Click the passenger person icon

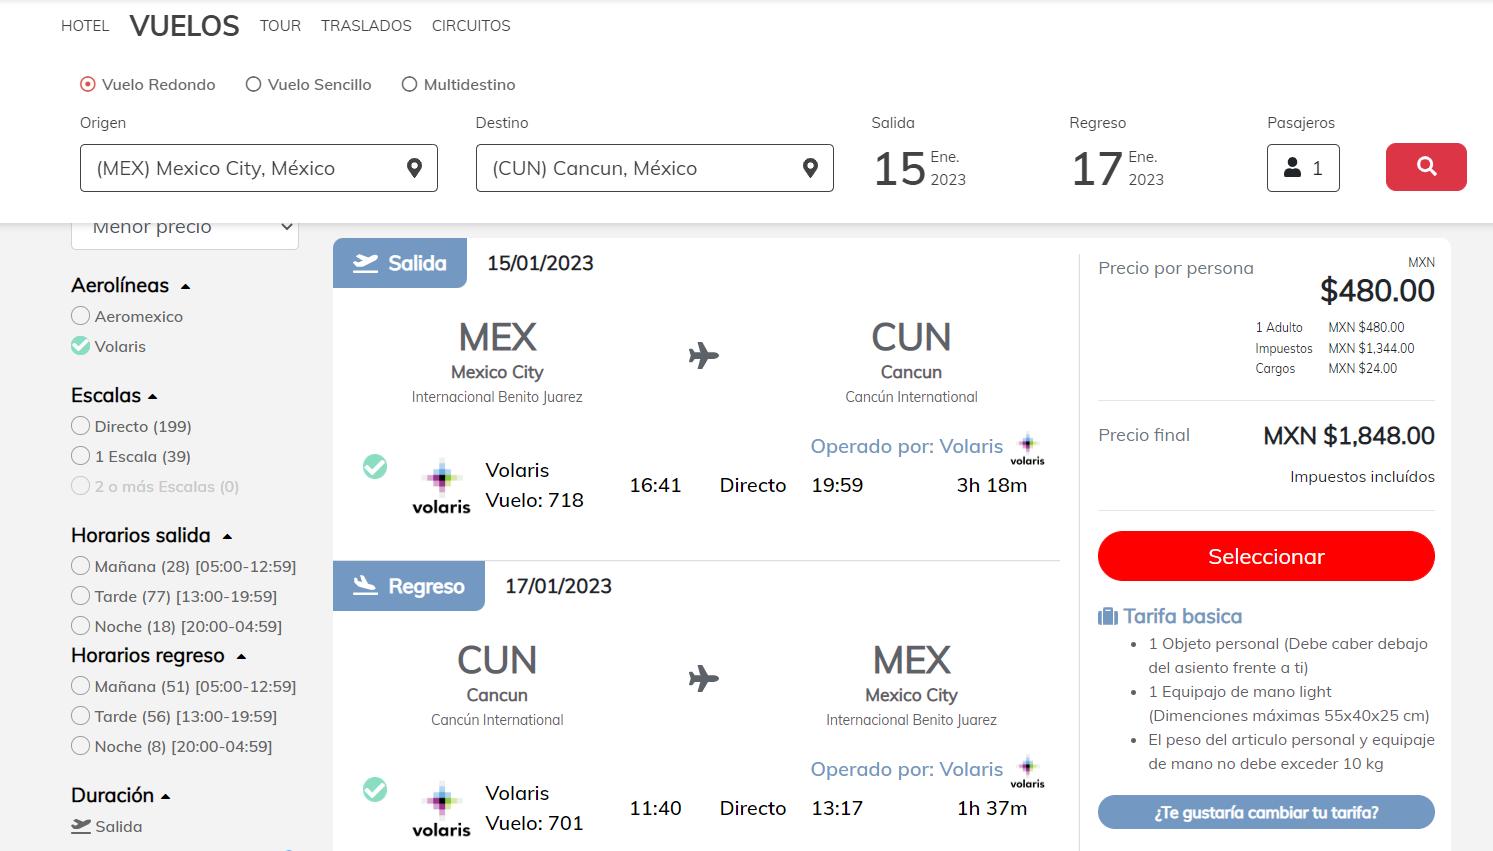click(1292, 168)
